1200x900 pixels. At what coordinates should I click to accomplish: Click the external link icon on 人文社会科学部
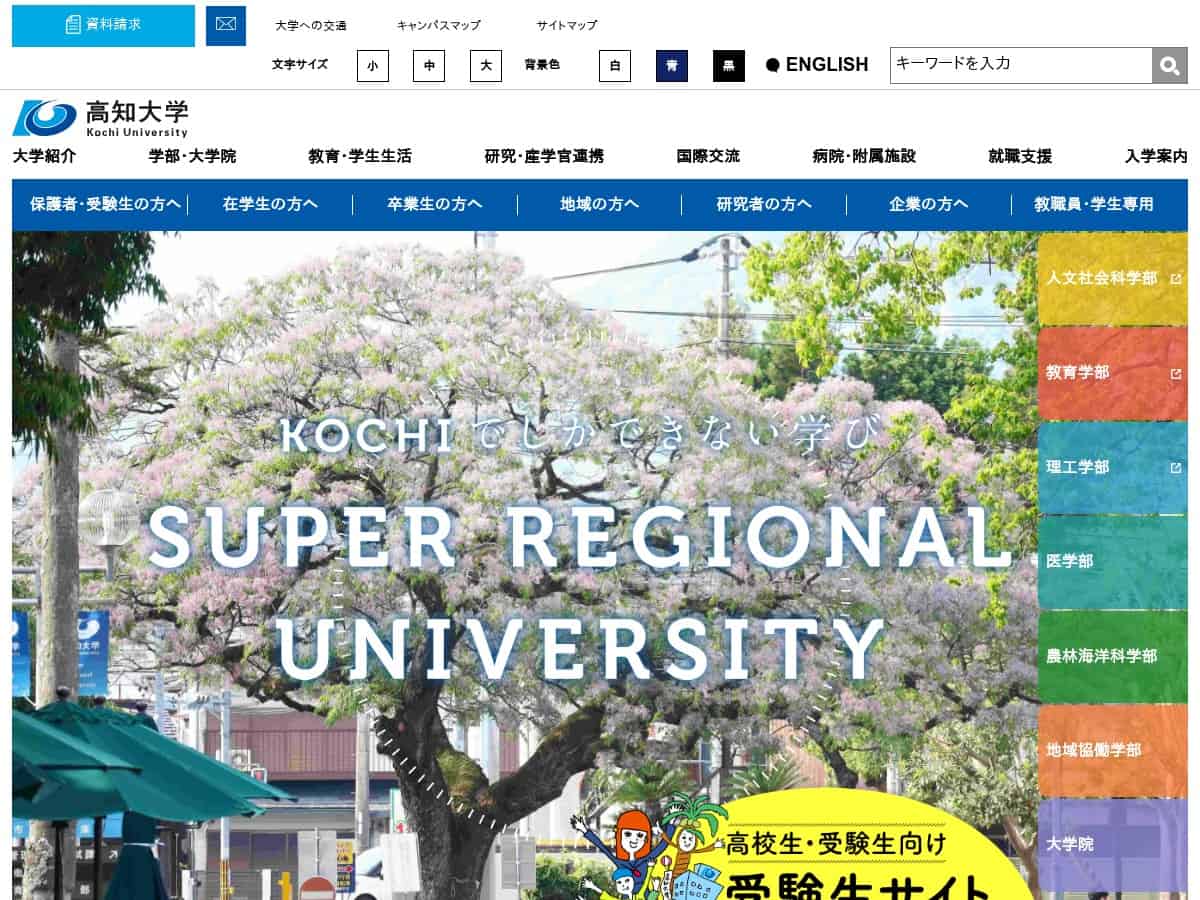[x=1176, y=279]
